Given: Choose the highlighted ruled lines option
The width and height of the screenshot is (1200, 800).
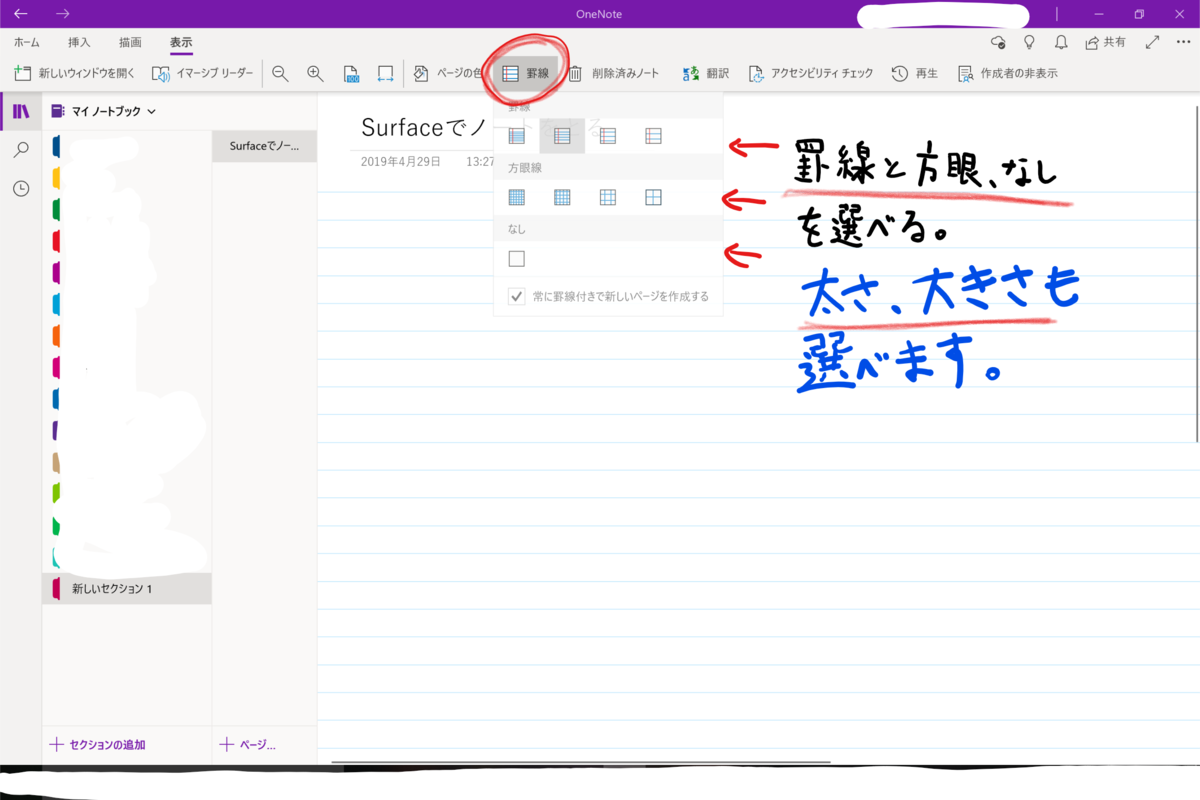Looking at the screenshot, I should point(562,135).
